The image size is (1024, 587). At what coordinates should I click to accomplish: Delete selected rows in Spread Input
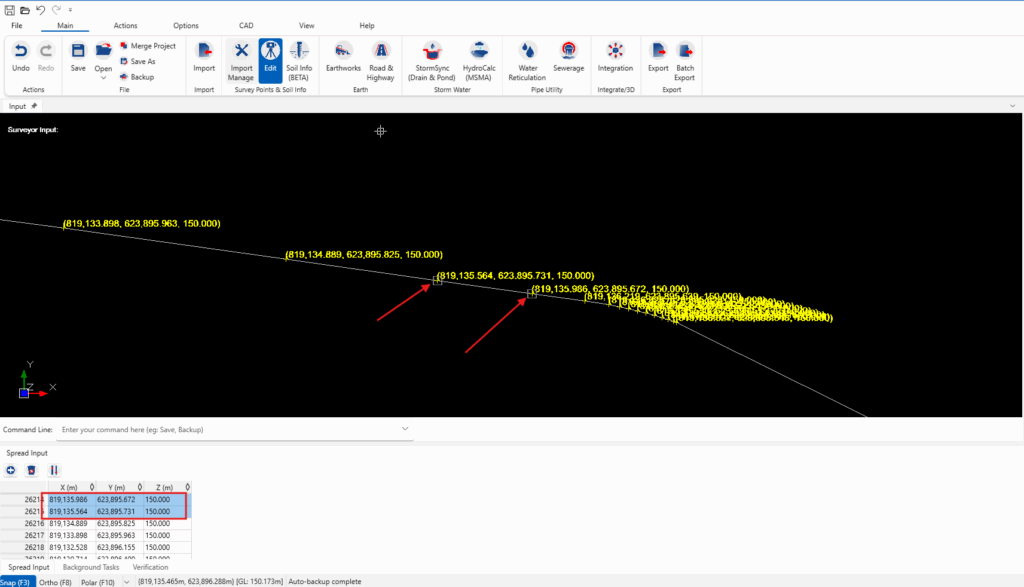tap(32, 470)
